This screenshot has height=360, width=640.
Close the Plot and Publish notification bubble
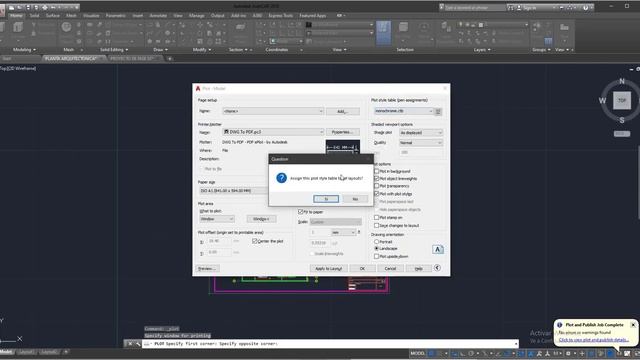point(633,325)
